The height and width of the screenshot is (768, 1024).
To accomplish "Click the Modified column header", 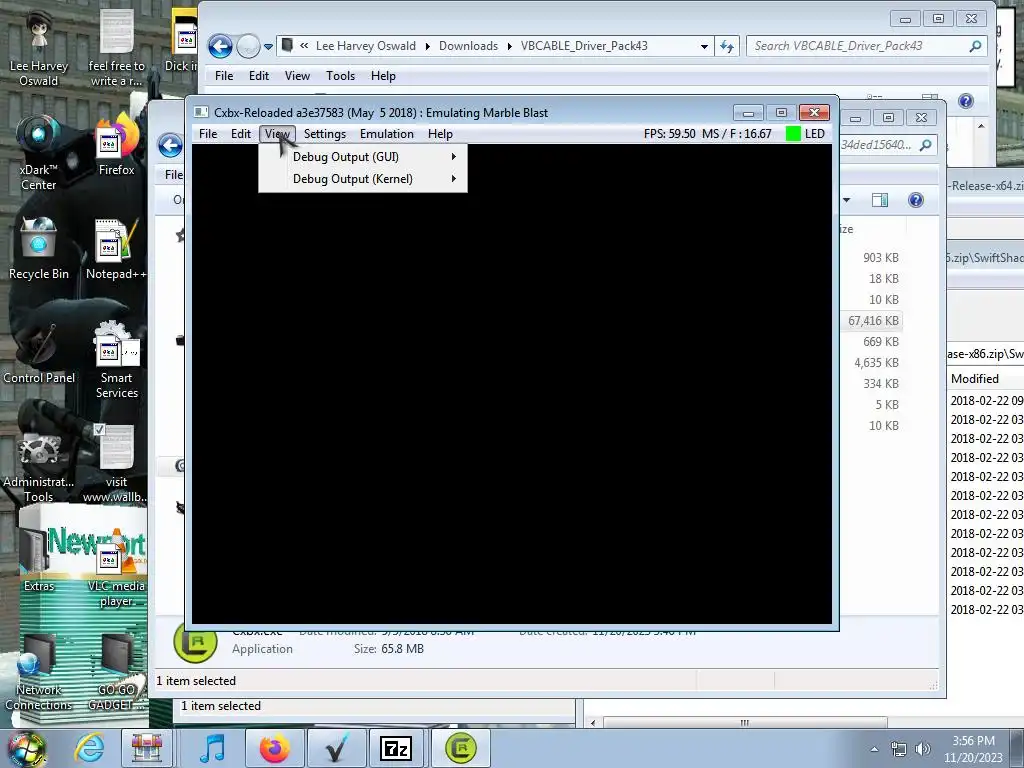I will click(974, 379).
